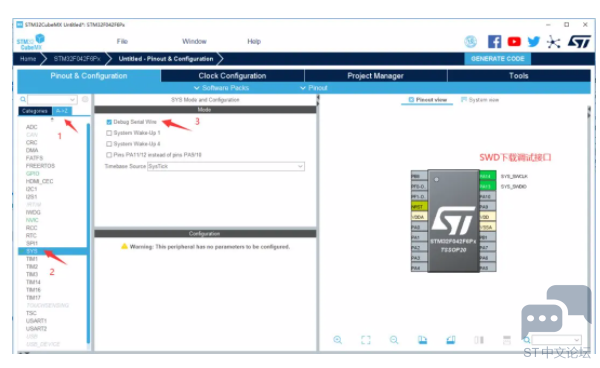Image resolution: width=600 pixels, height=368 pixels.
Task: Click the split view columns icon
Action: pyautogui.click(x=479, y=340)
